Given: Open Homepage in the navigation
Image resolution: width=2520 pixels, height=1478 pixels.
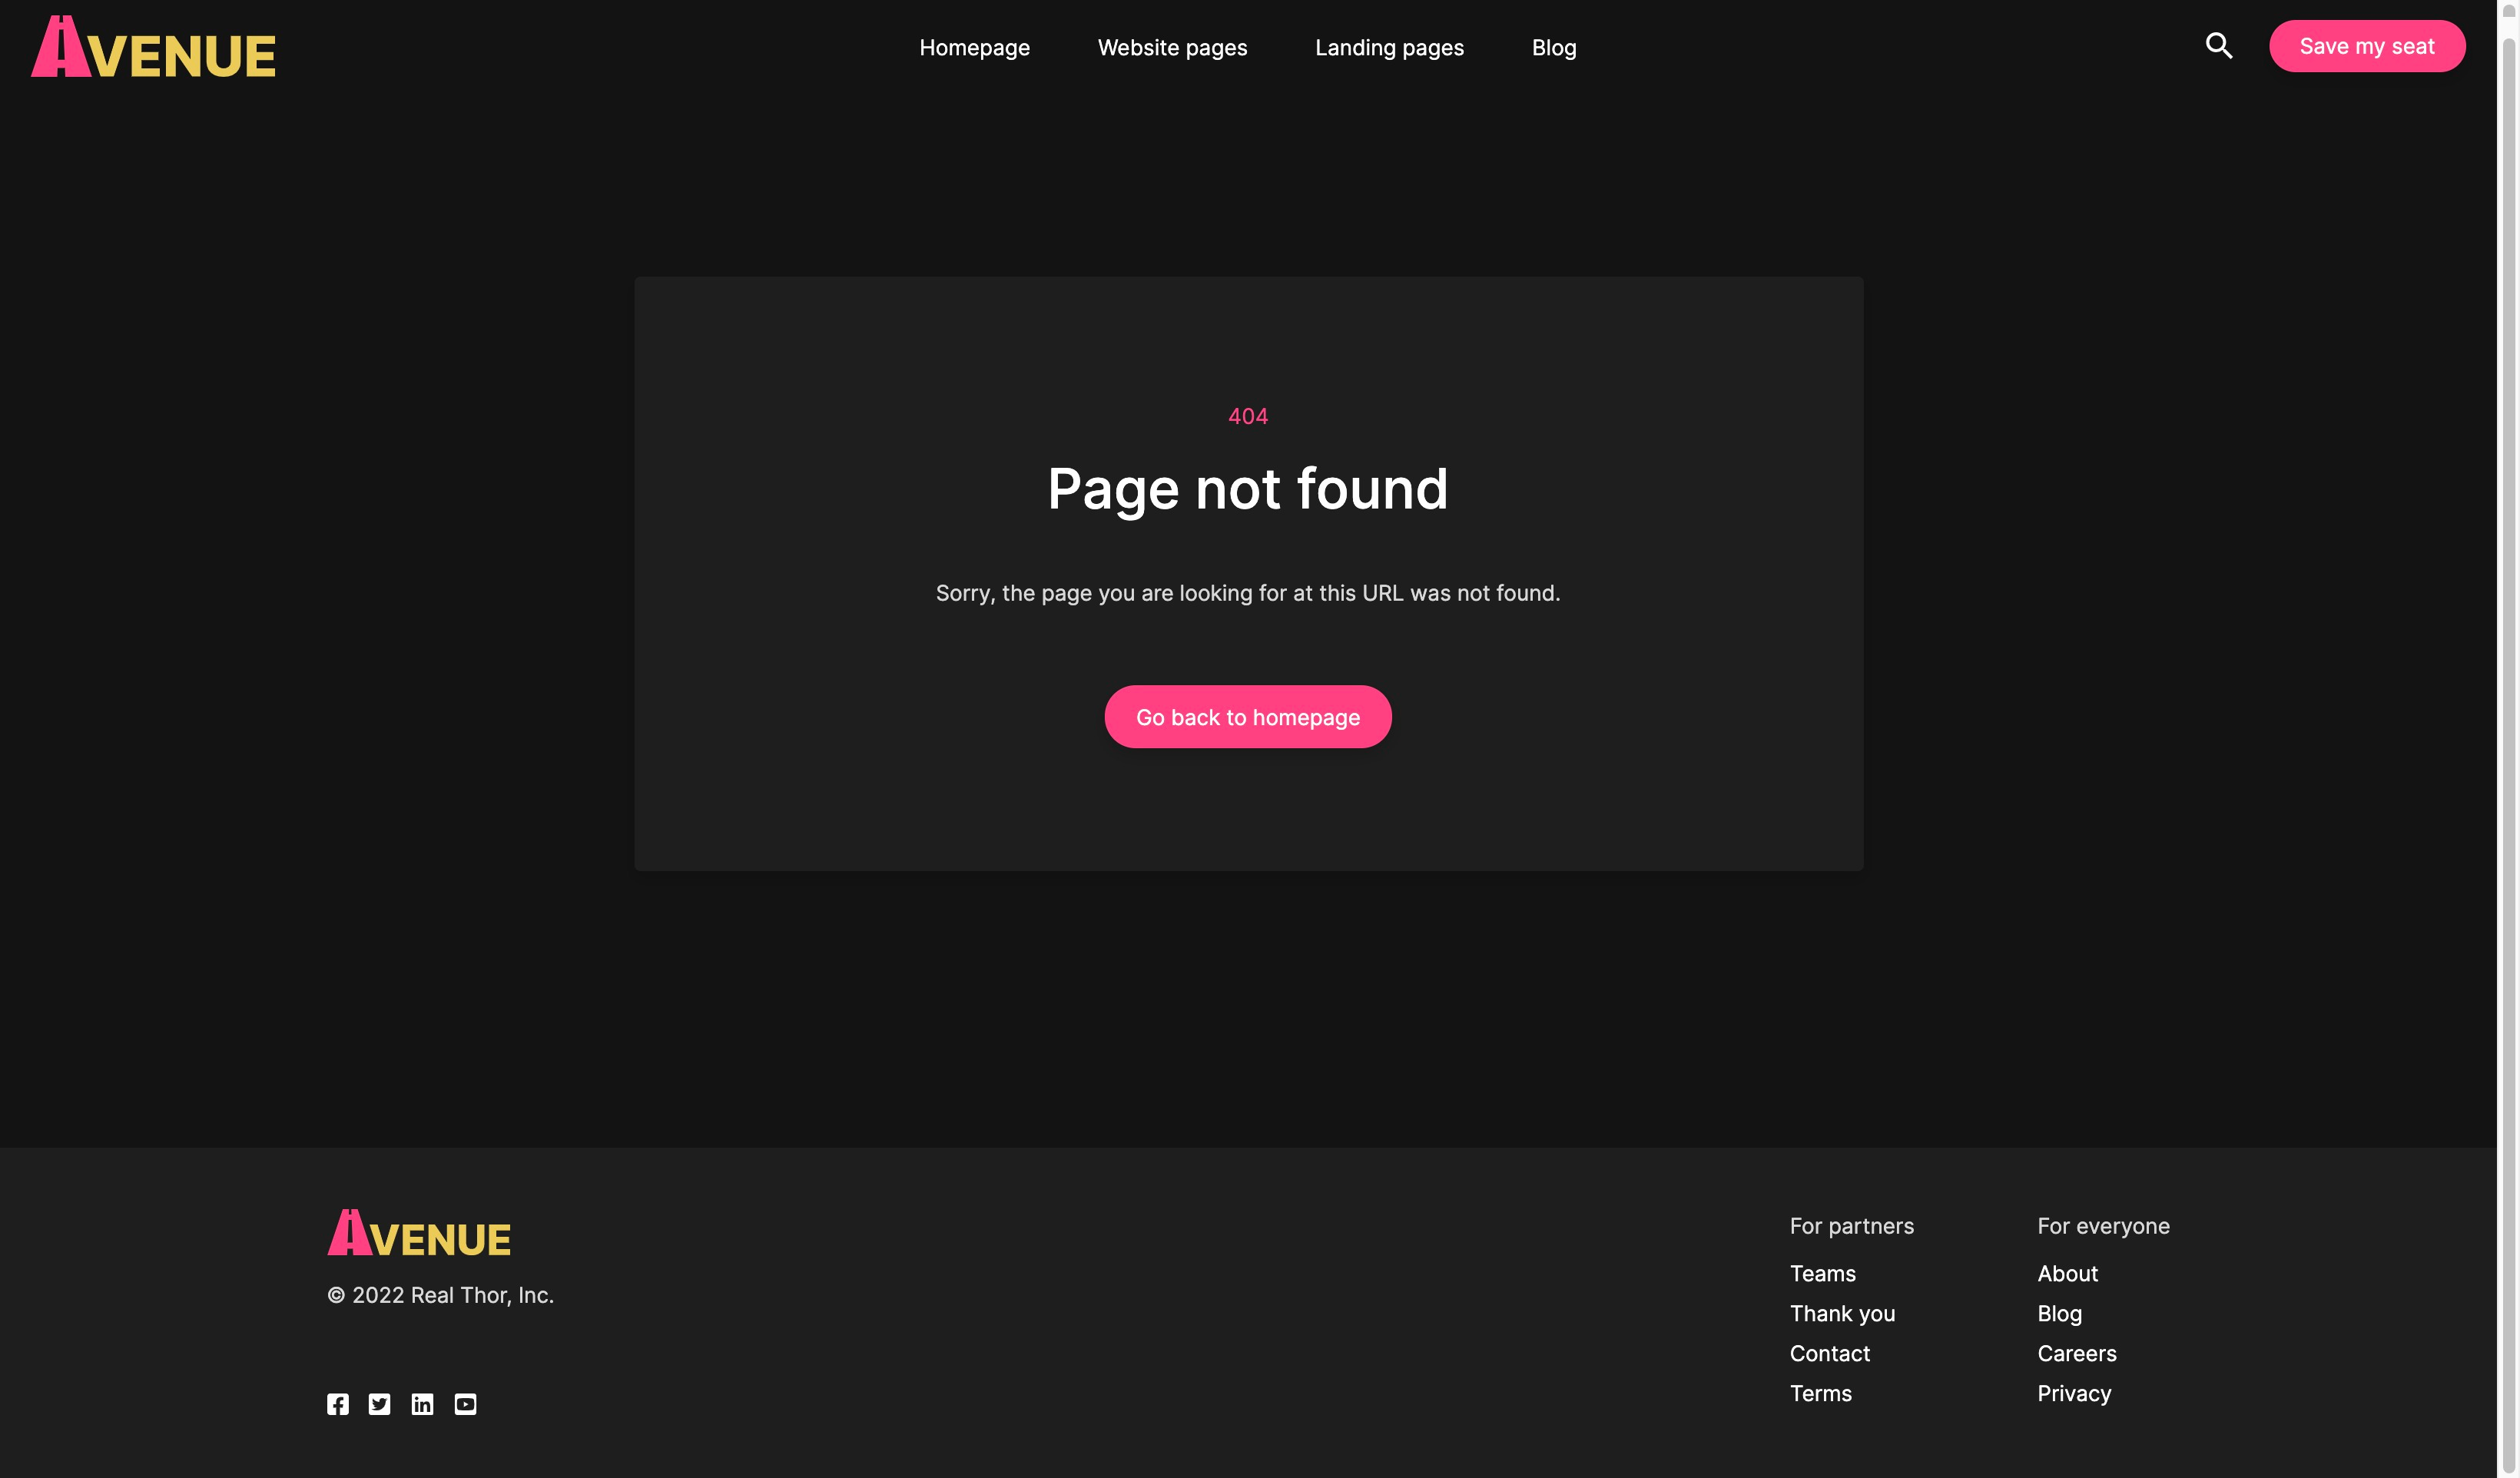Looking at the screenshot, I should pyautogui.click(x=974, y=47).
